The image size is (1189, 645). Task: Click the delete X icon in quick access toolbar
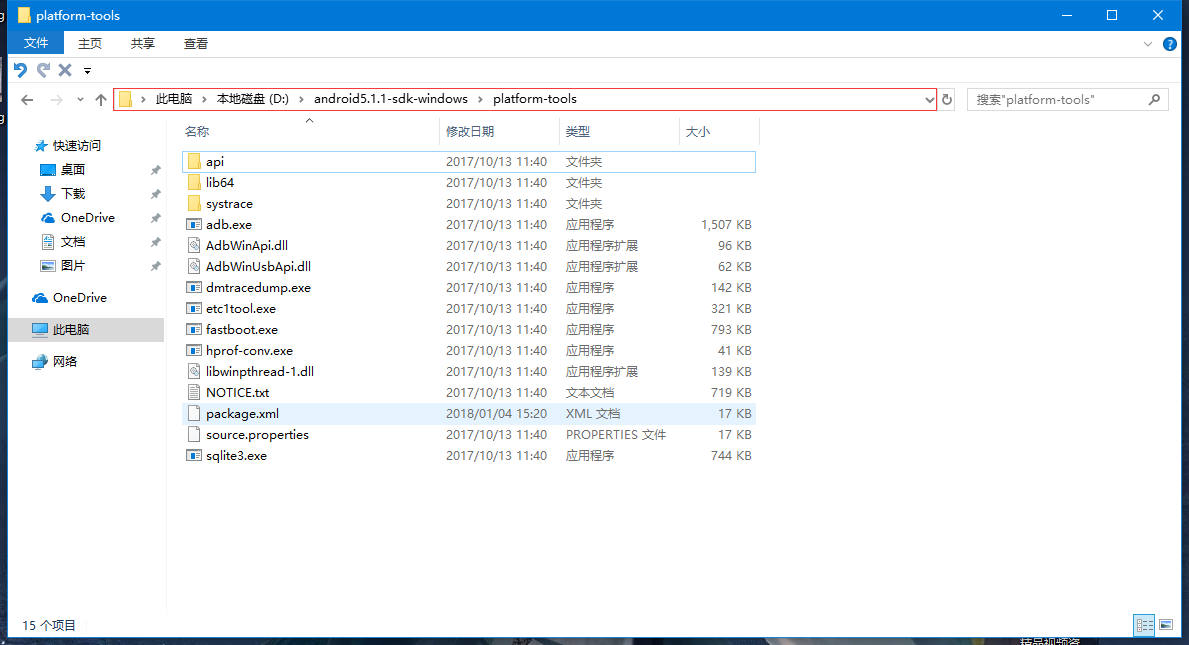[65, 70]
